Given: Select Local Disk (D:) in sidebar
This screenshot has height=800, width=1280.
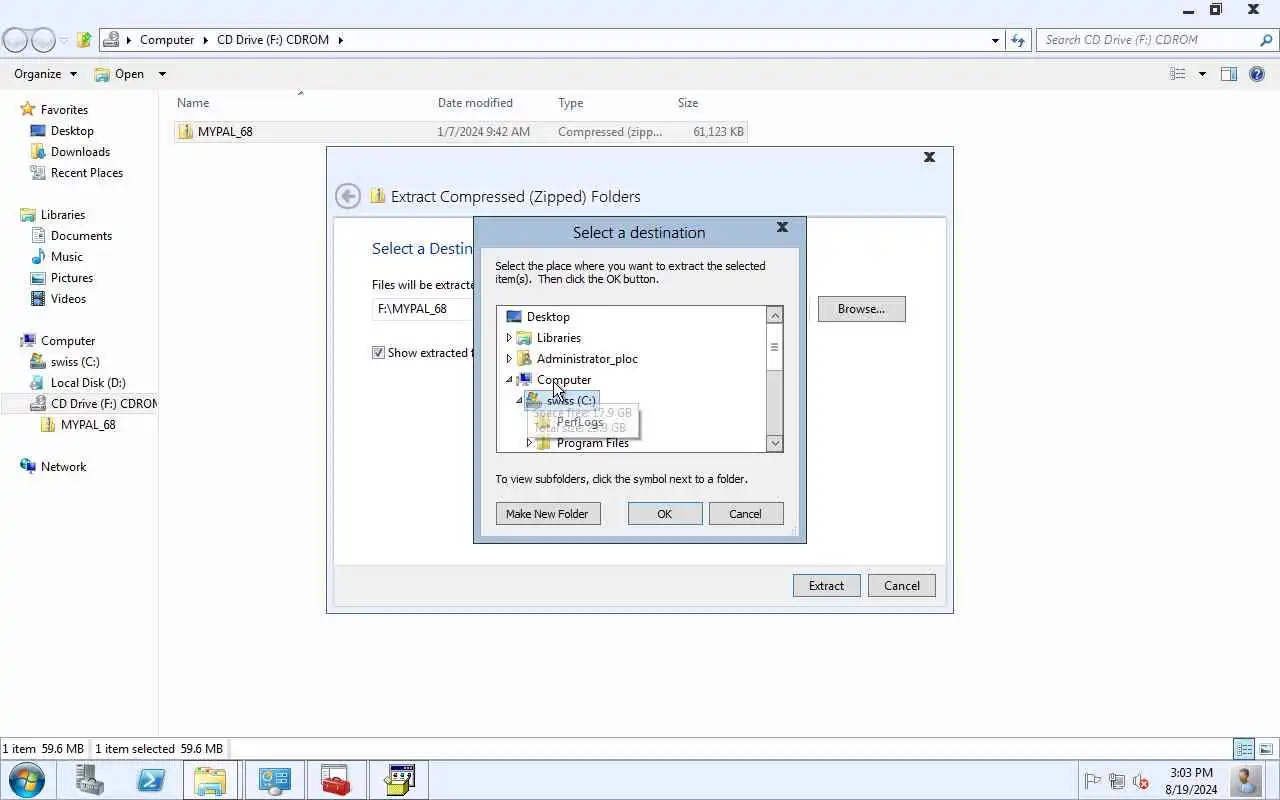Looking at the screenshot, I should (88, 383).
